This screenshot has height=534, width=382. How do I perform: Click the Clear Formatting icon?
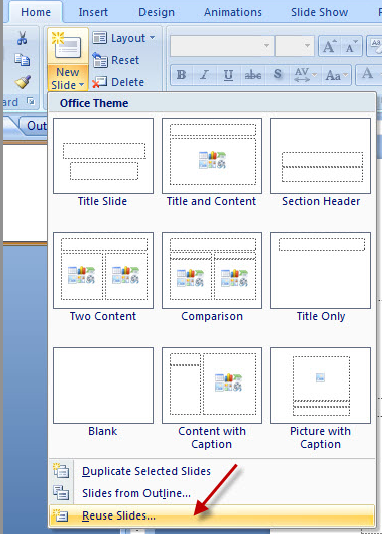pos(375,46)
